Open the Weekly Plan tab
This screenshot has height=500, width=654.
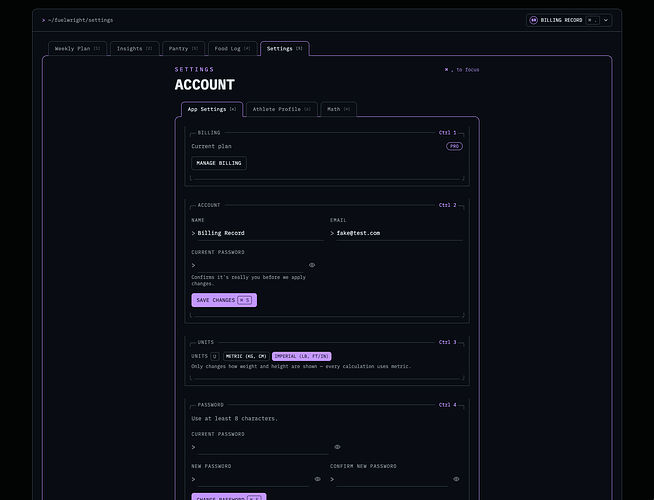pos(78,49)
